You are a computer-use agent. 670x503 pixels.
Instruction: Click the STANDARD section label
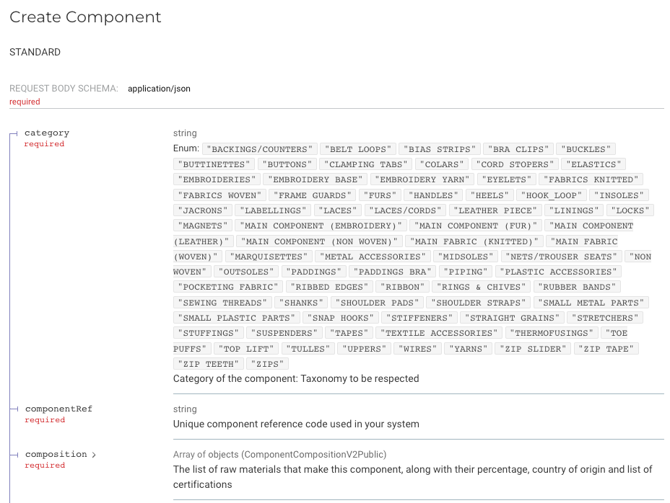[x=35, y=52]
